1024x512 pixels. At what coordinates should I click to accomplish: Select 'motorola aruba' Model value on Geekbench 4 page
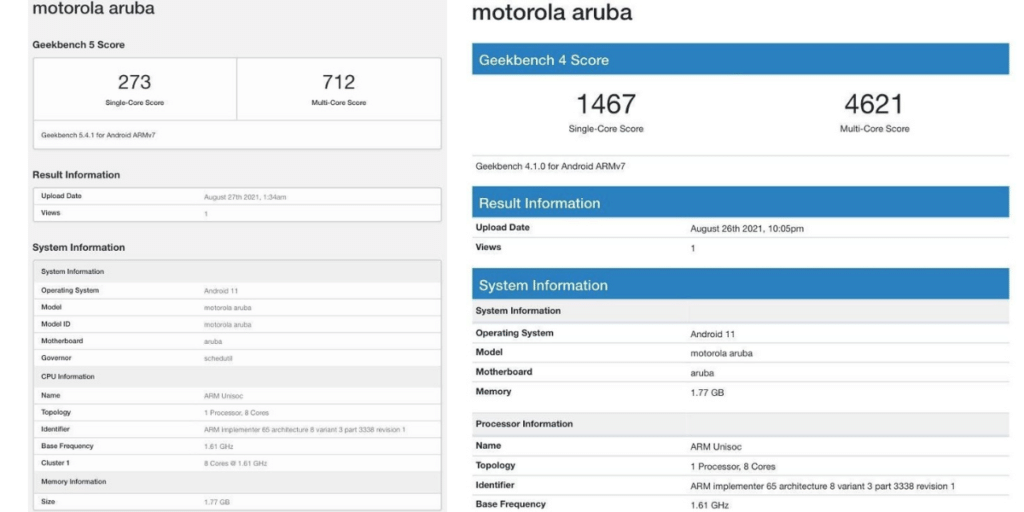coord(722,353)
